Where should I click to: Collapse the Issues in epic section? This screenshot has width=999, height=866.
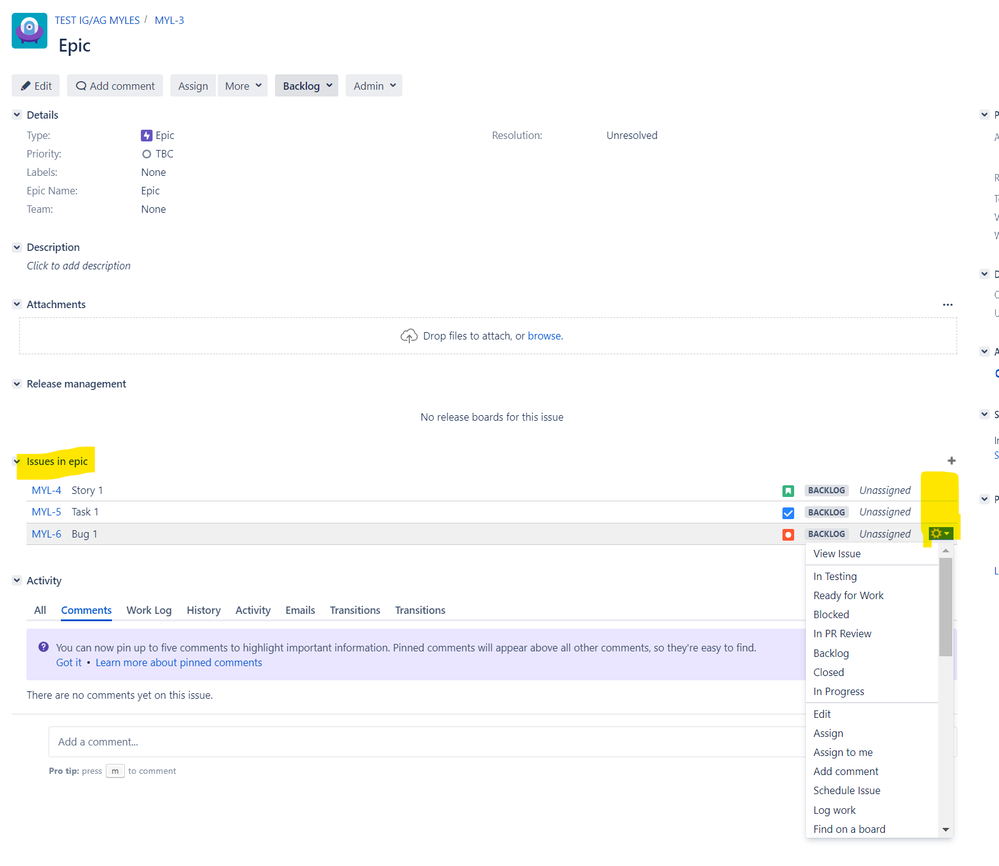point(16,461)
